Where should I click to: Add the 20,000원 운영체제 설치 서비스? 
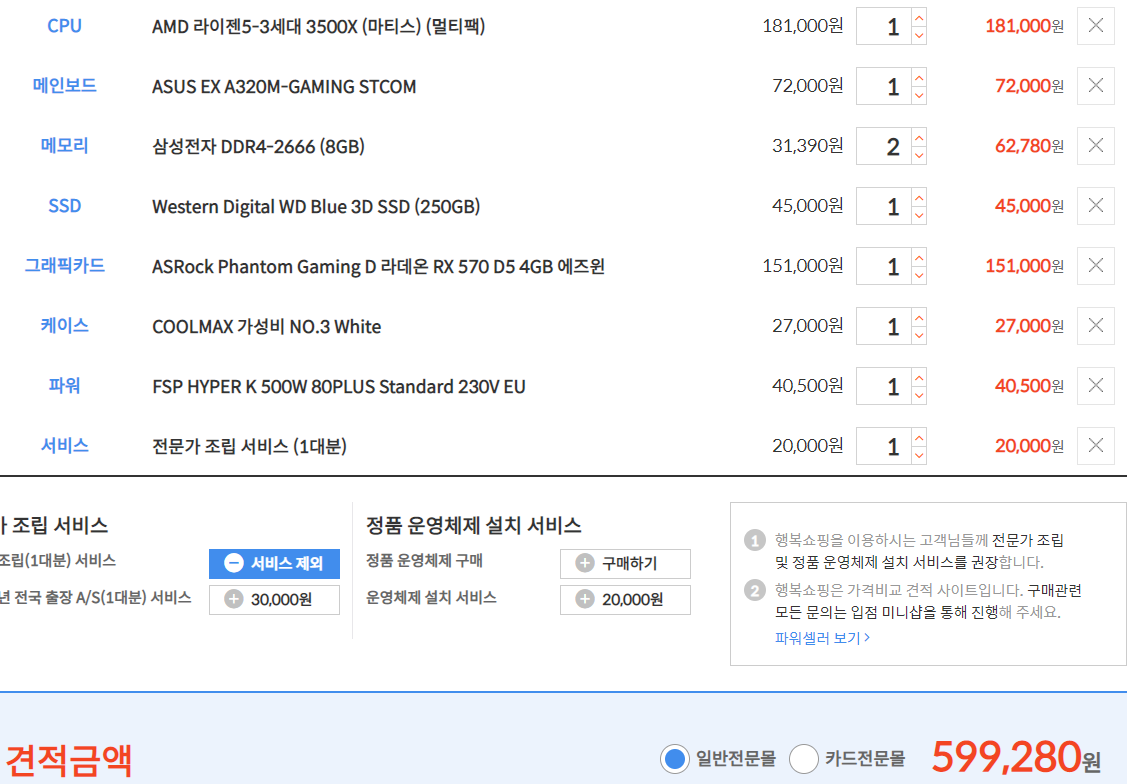coord(625,600)
